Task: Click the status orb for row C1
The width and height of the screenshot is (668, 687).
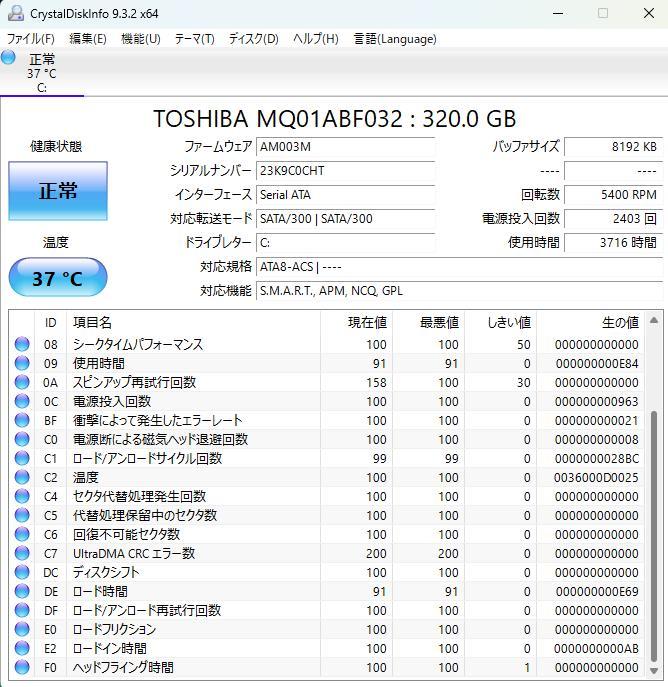Action: (22, 458)
